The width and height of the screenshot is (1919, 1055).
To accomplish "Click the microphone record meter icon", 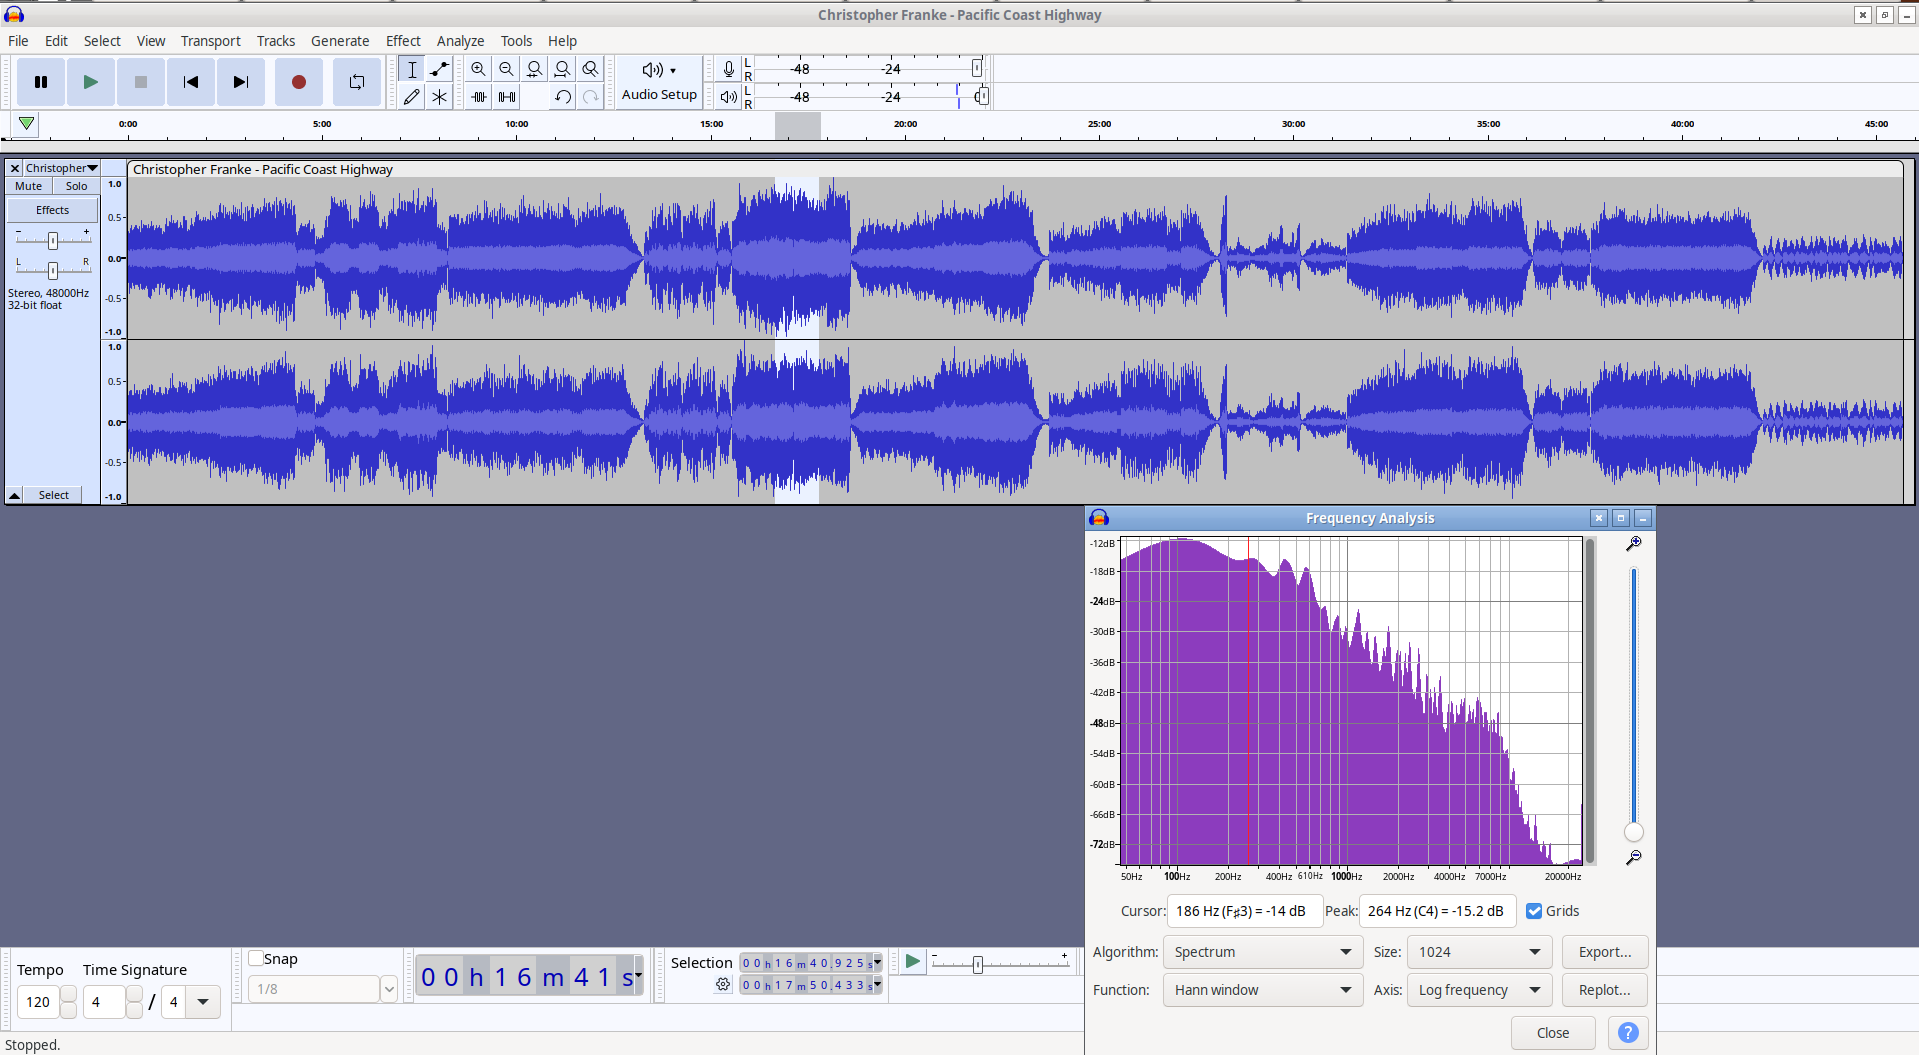I will coord(729,69).
